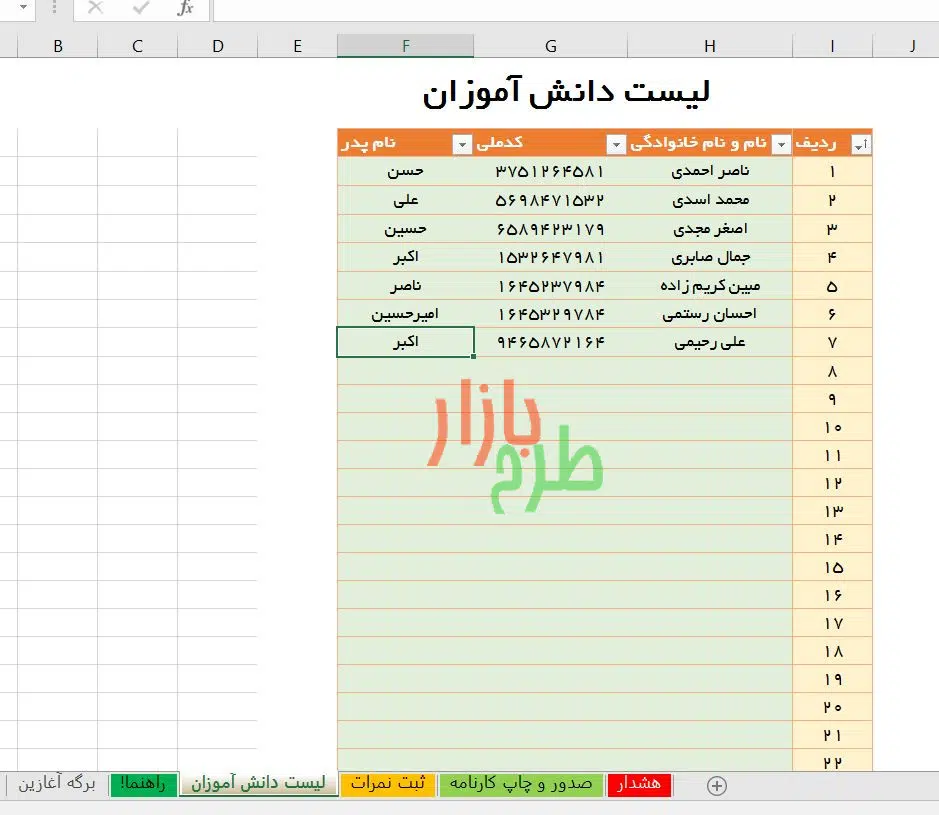
Task: Click the Insert Function fx icon
Action: click(185, 9)
